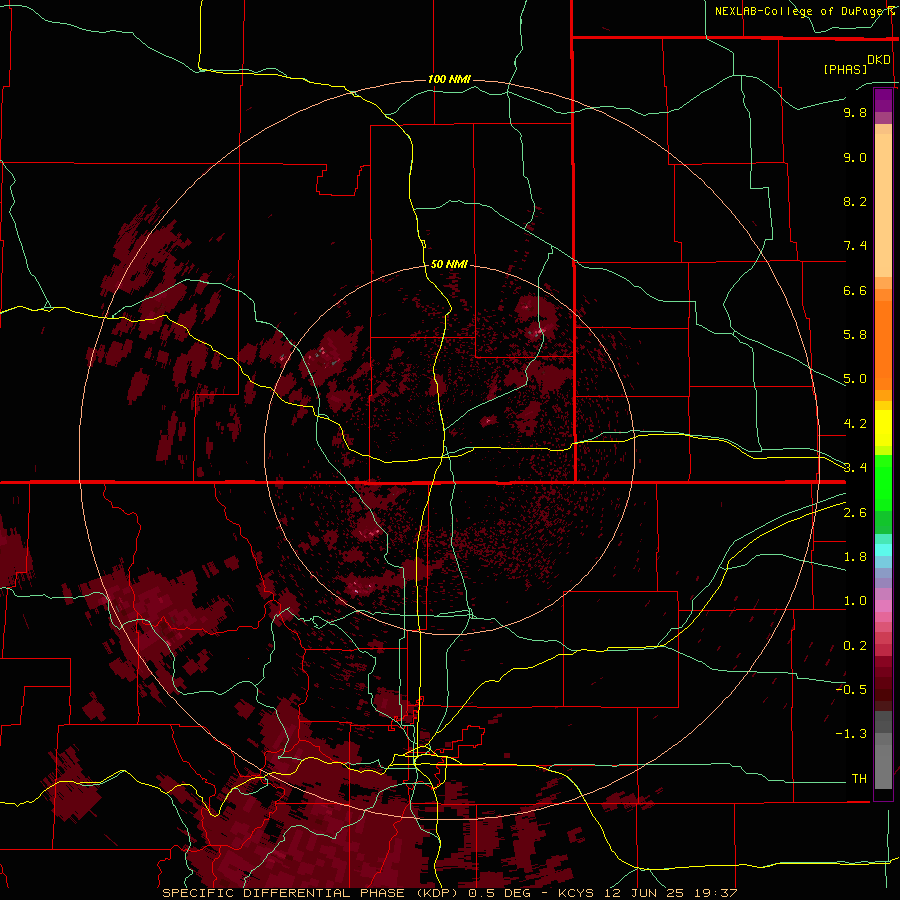Click the 100 NMI range ring label
This screenshot has width=900, height=900.
(449, 79)
